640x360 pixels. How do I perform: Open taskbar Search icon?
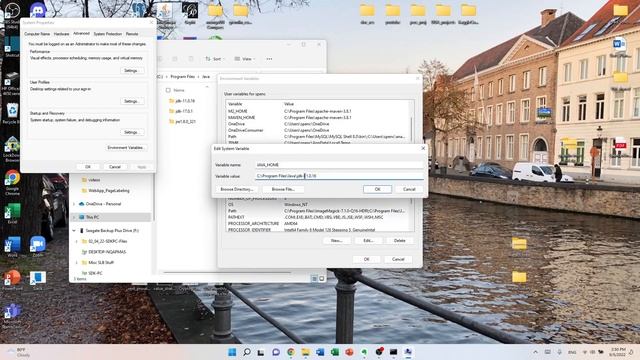point(247,352)
